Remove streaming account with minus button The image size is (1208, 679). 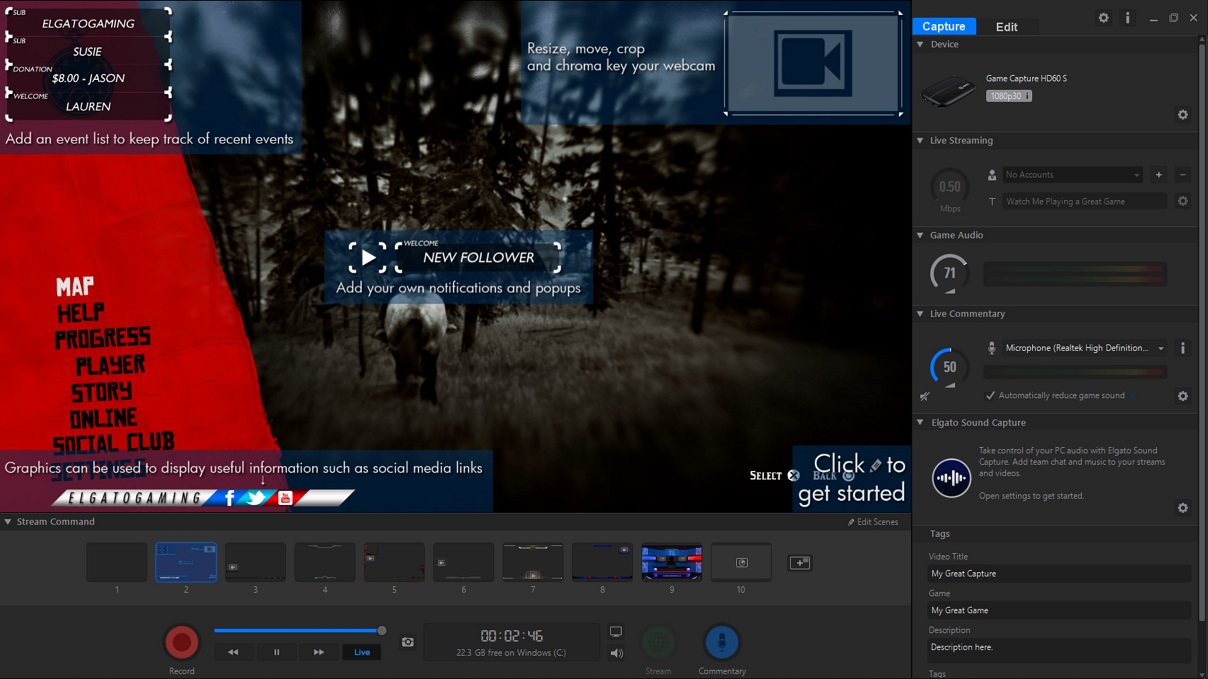coord(1183,175)
